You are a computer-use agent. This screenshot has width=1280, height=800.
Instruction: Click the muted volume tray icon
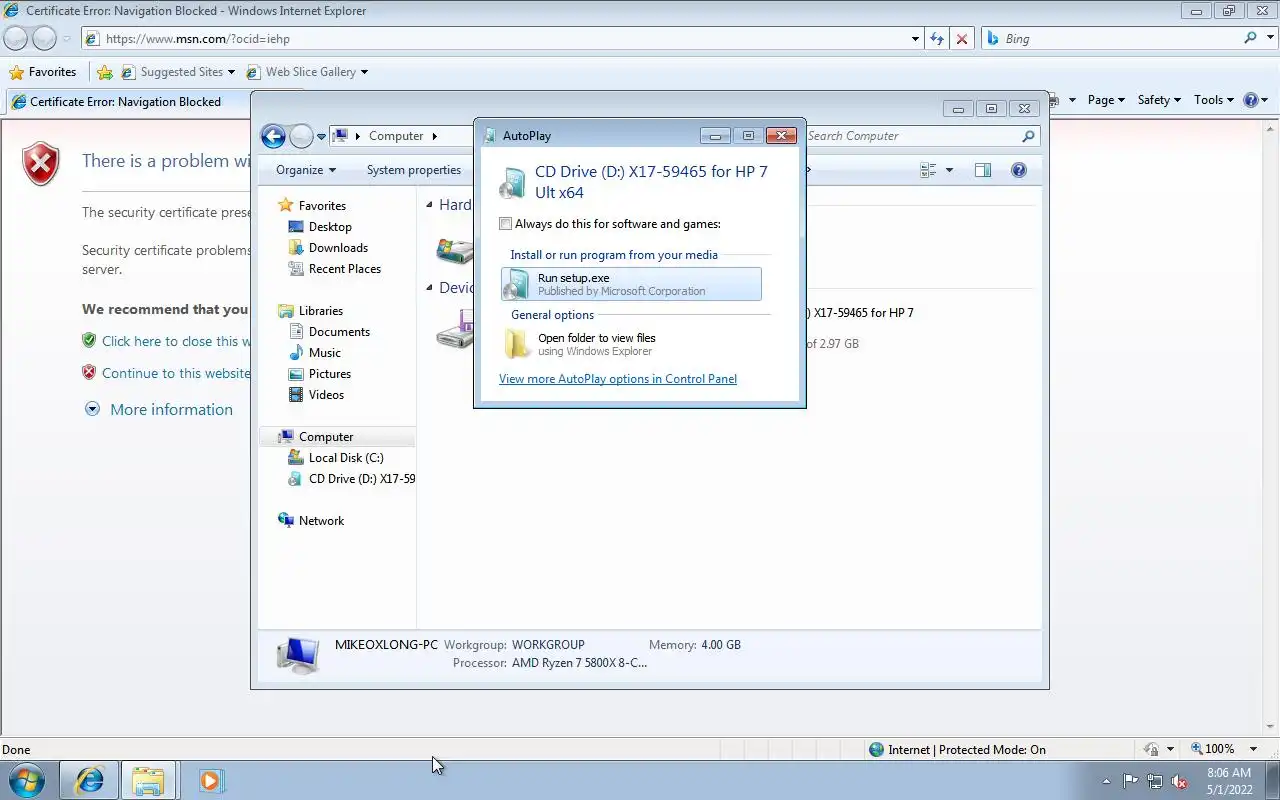point(1180,781)
